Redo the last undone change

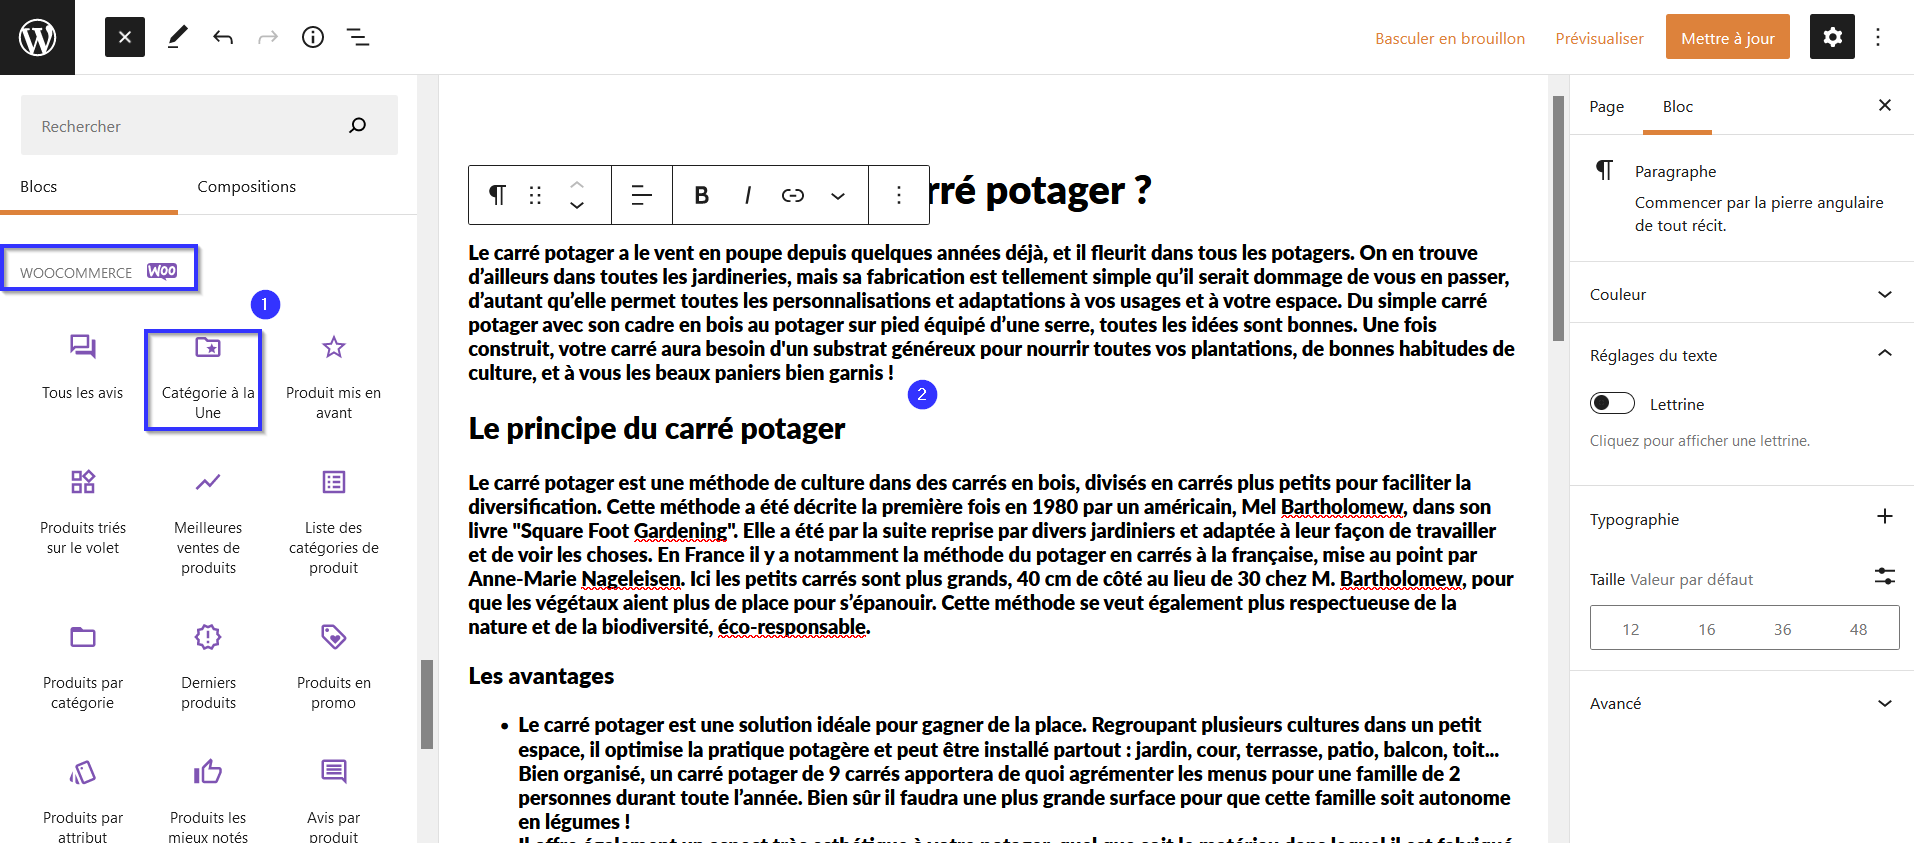[268, 37]
